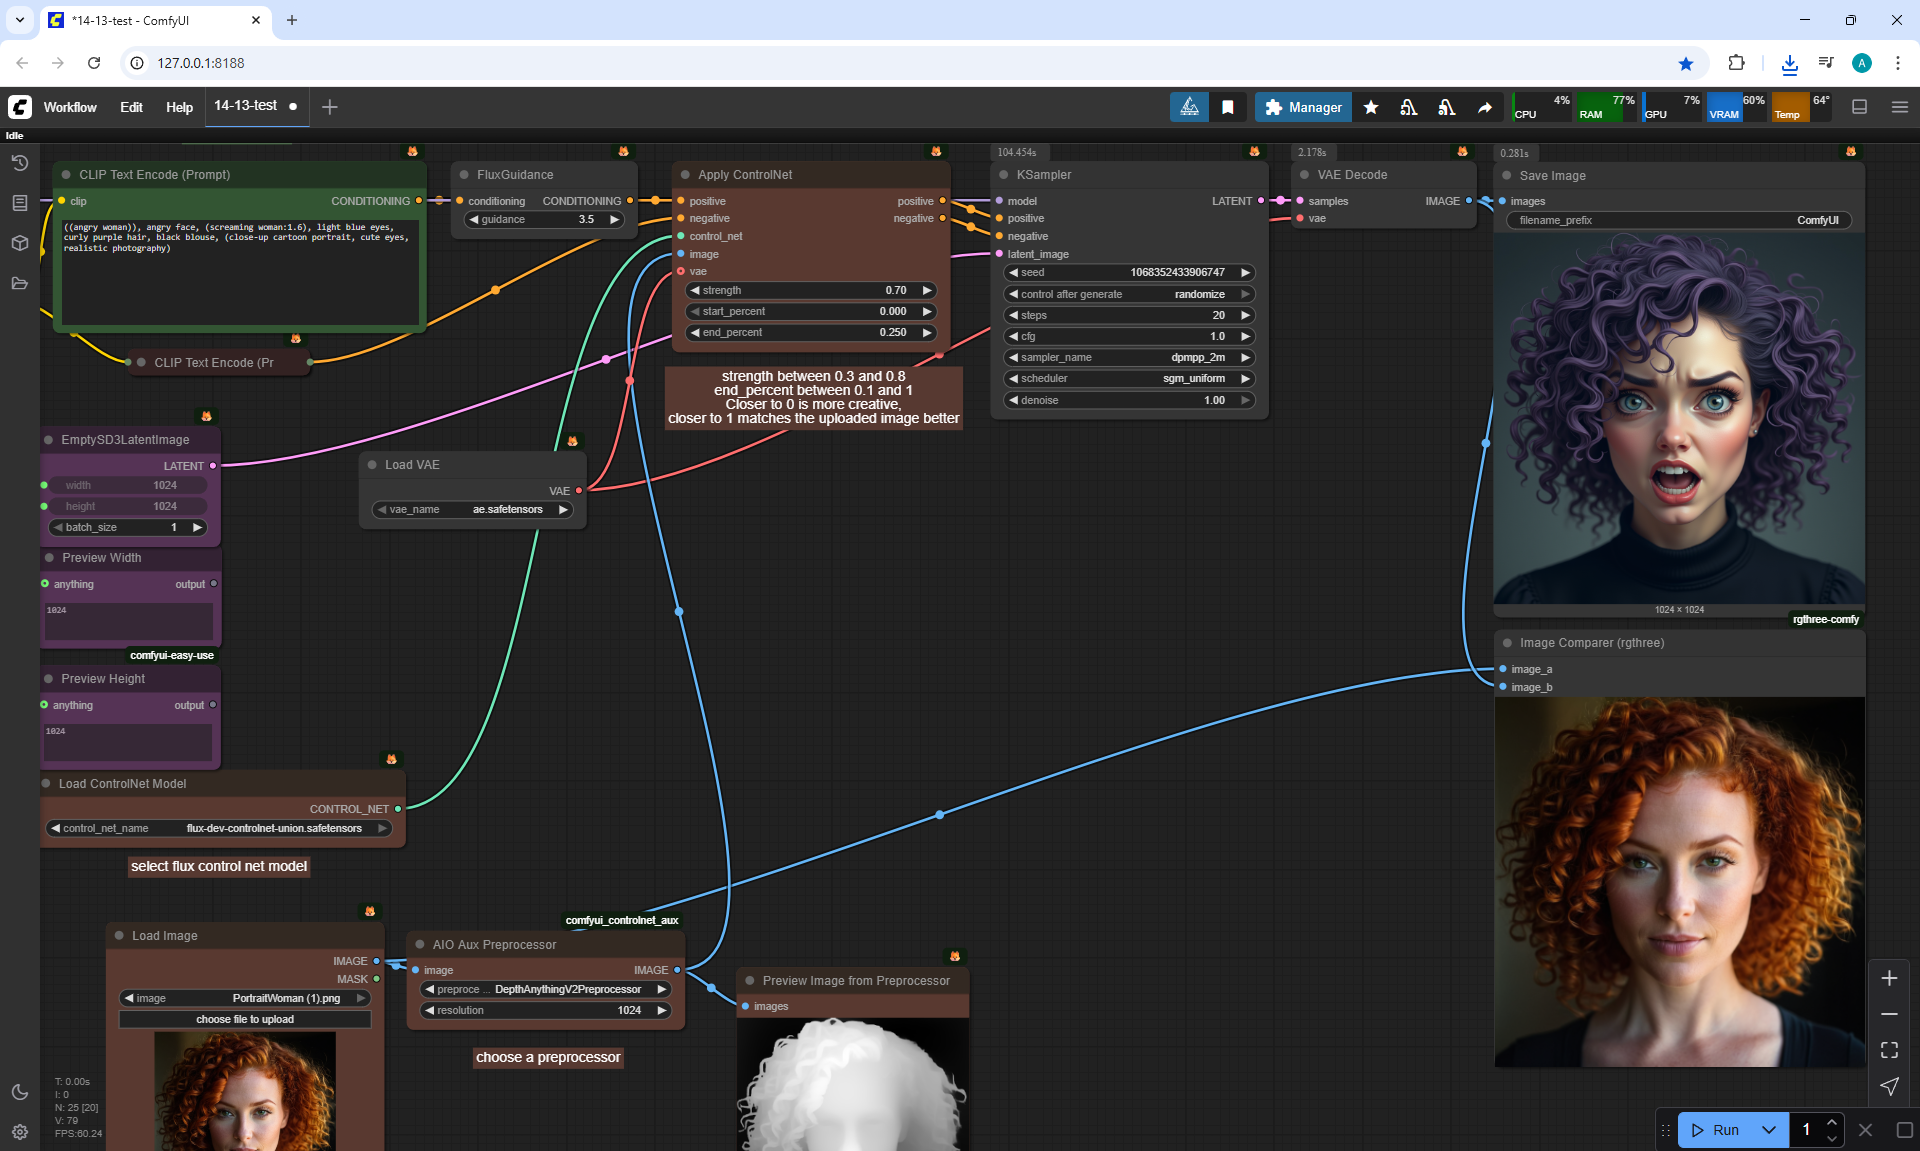Open the queue history sidebar icon

coord(19,163)
